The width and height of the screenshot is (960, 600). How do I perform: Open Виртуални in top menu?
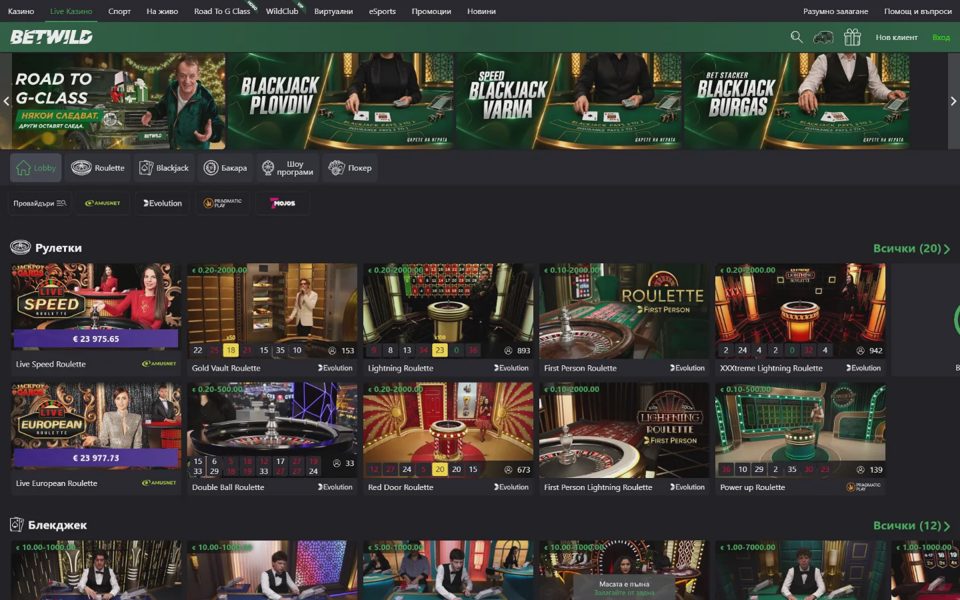tap(333, 11)
